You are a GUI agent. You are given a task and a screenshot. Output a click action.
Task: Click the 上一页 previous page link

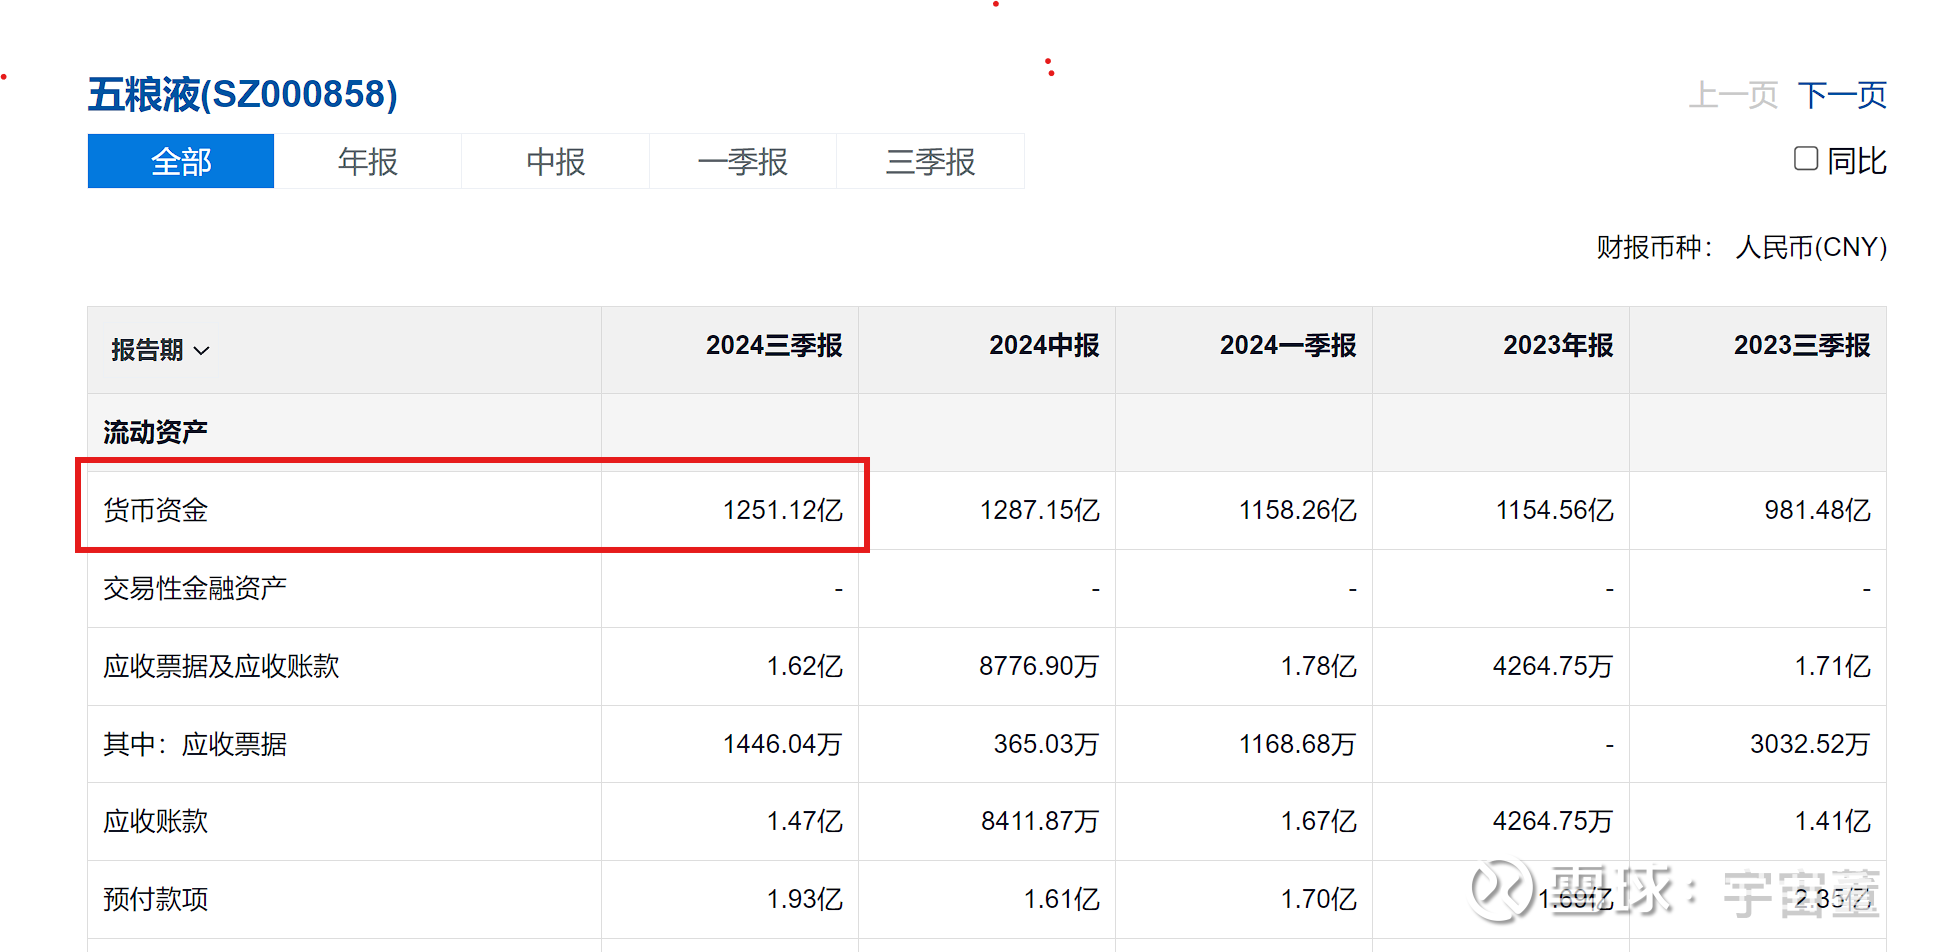point(1732,95)
